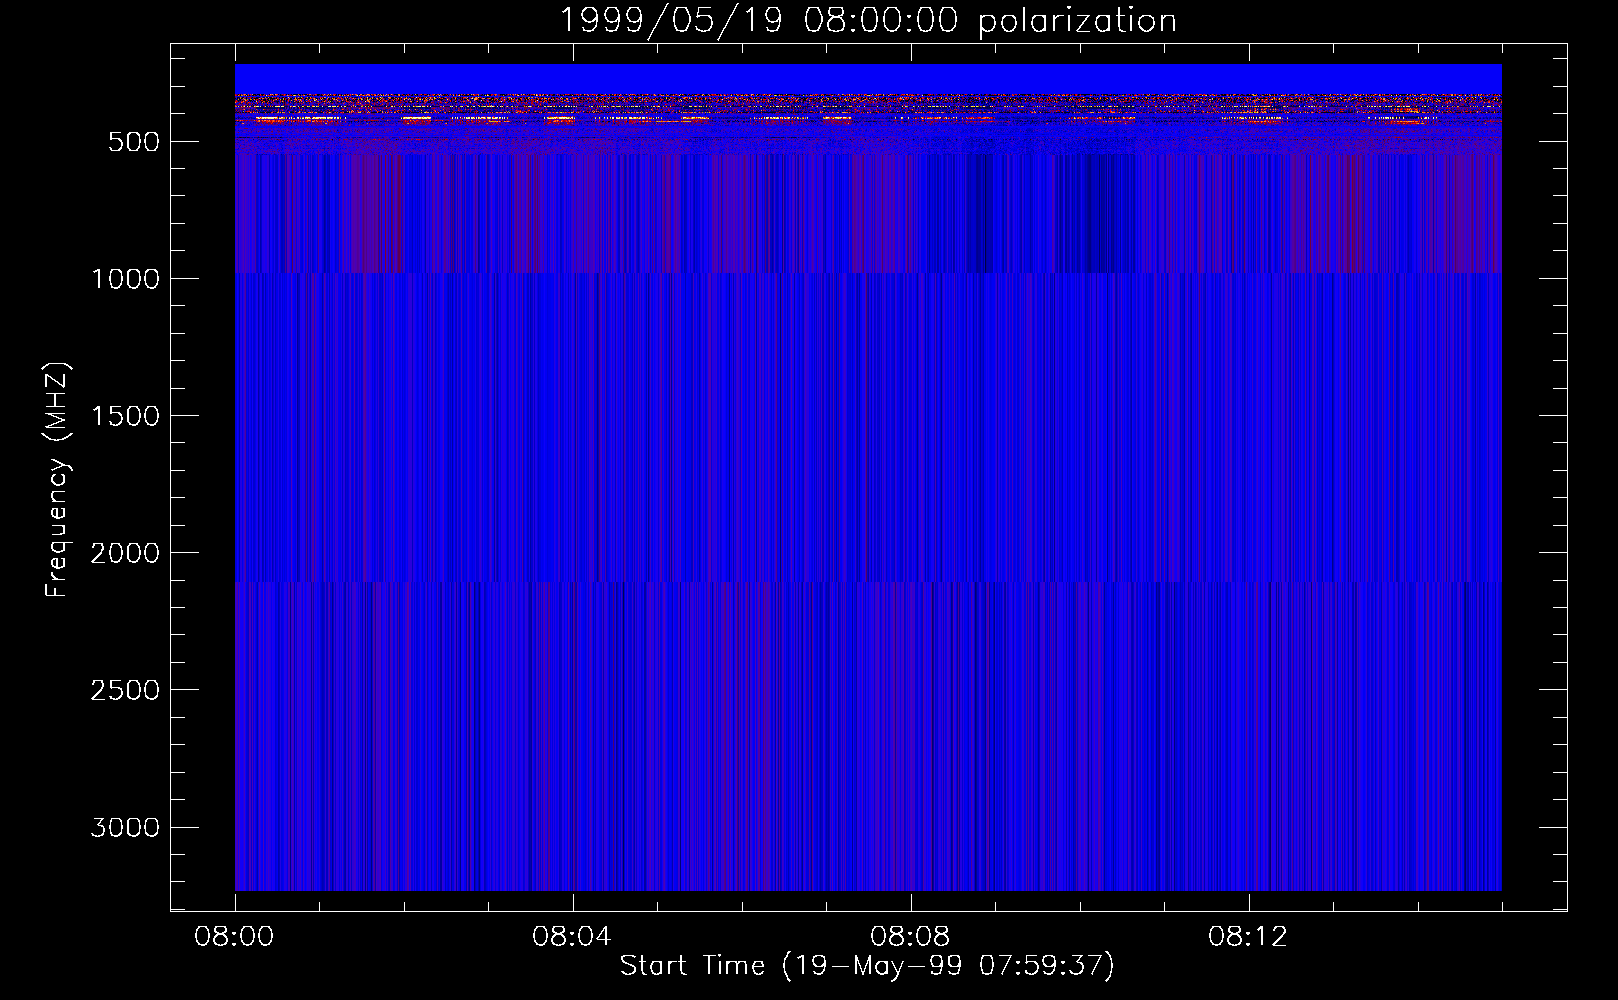
Task: Click the 1500 frequency tick label
Action: click(x=125, y=416)
